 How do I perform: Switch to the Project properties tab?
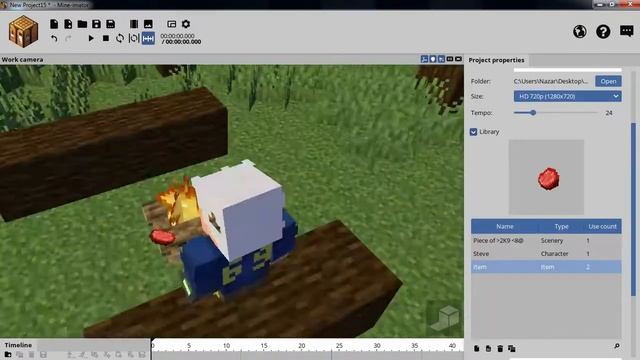[496, 60]
